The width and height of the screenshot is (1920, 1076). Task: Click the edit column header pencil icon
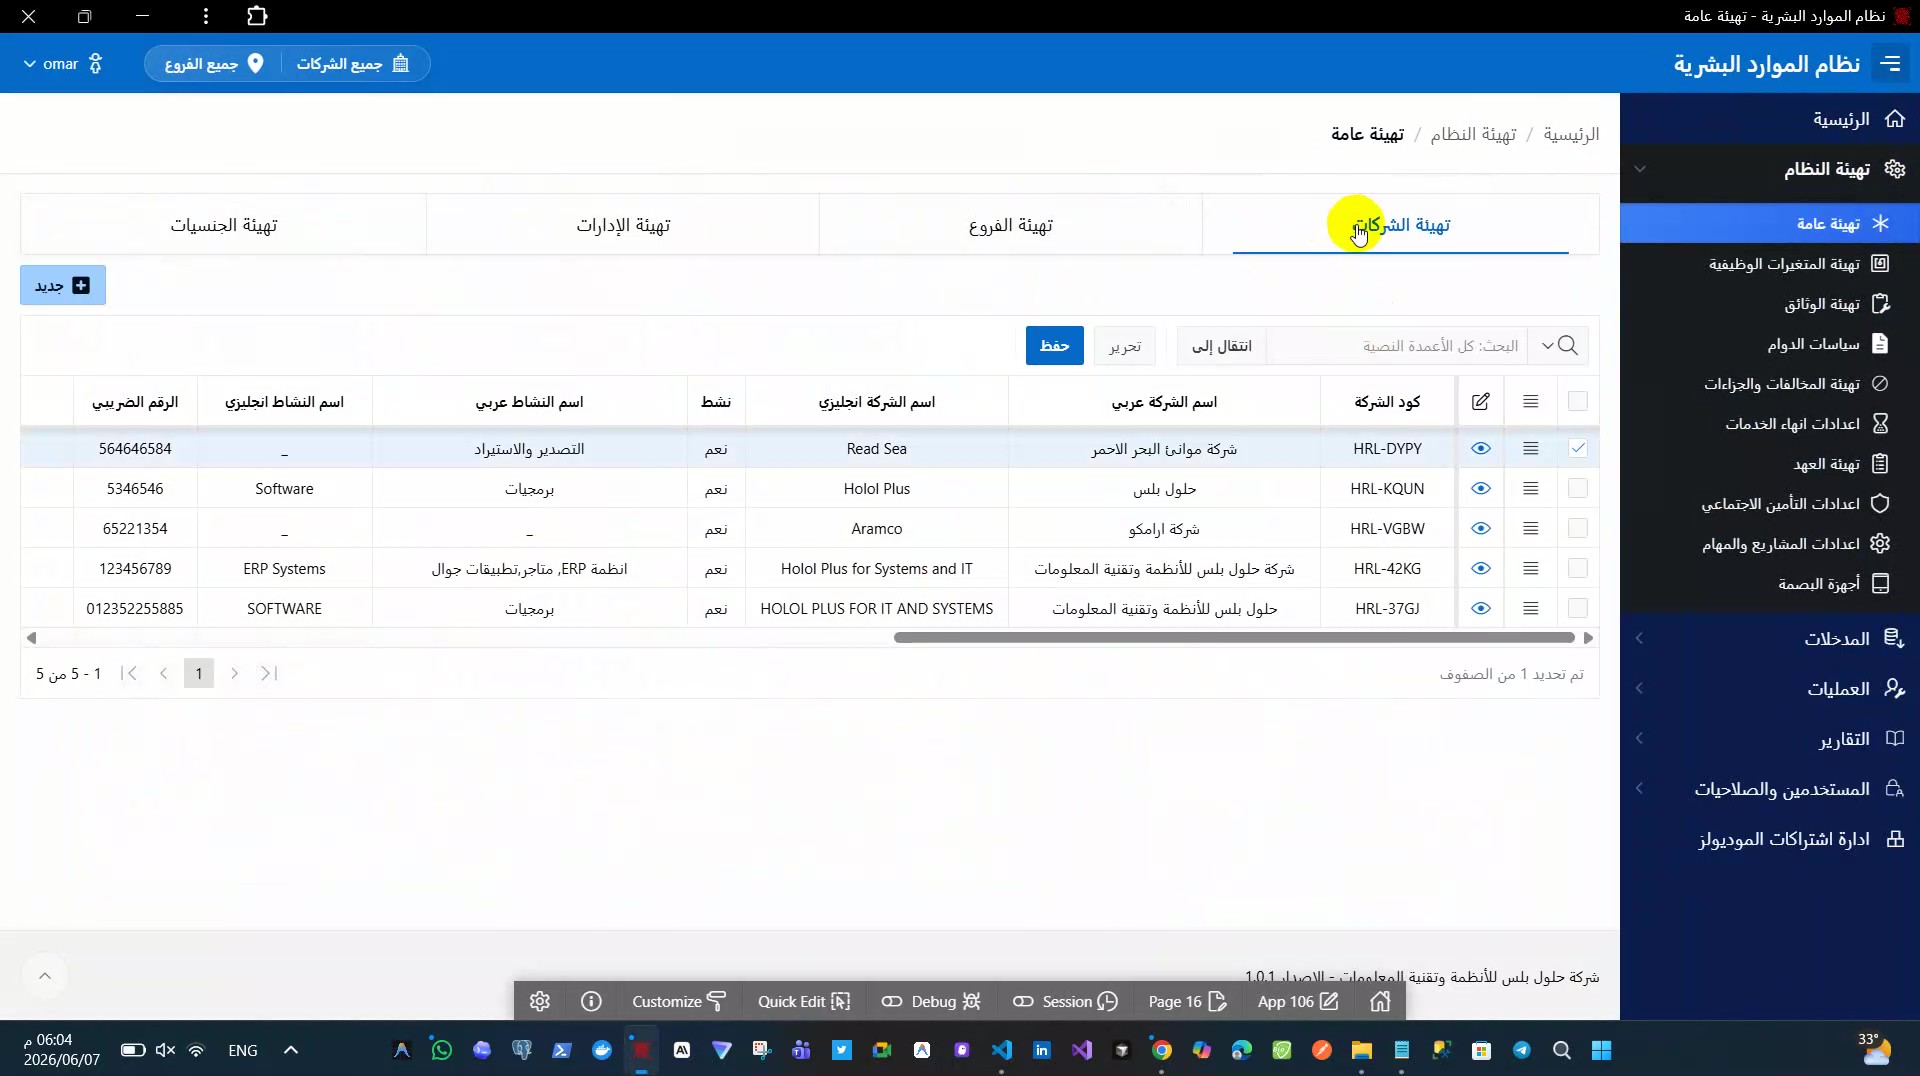pyautogui.click(x=1481, y=401)
